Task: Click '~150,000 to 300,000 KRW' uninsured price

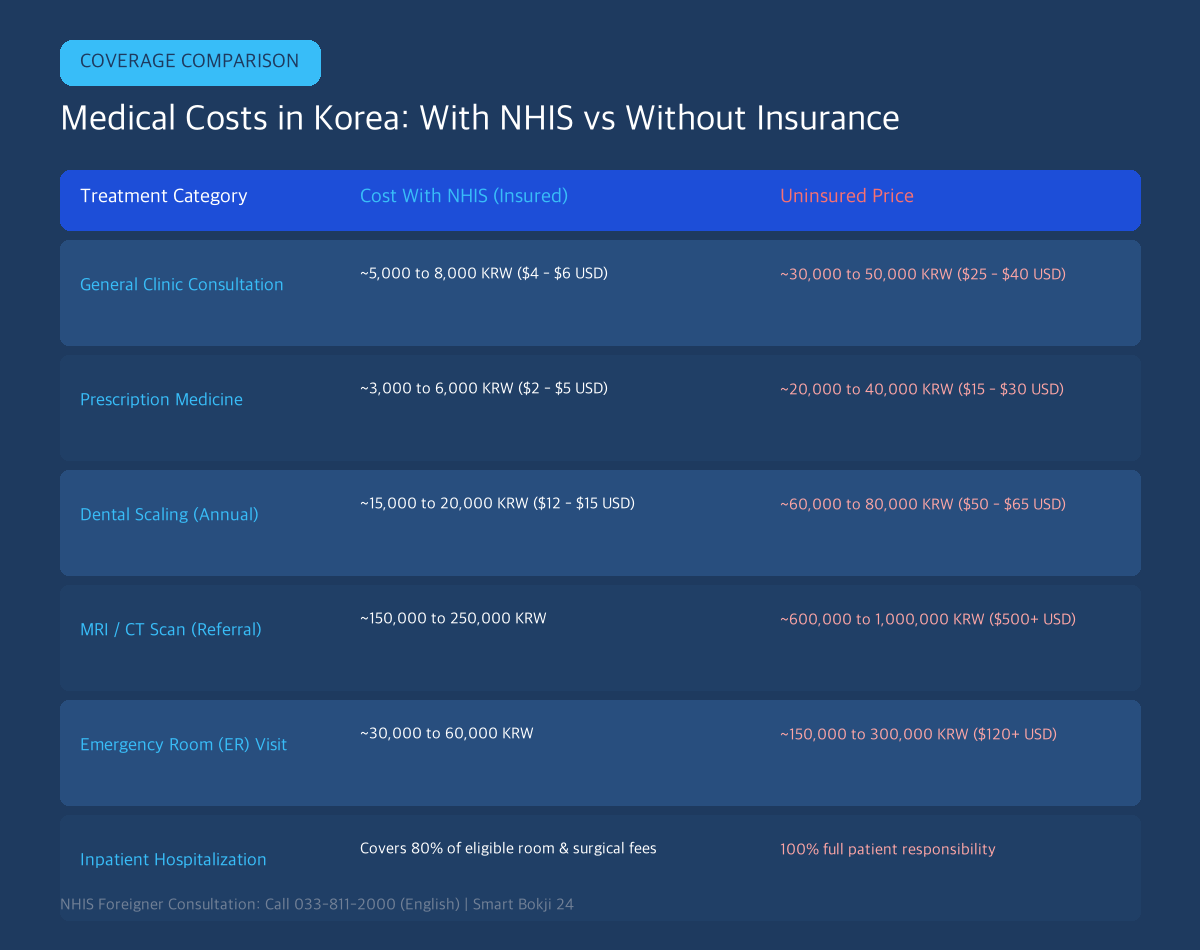Action: [x=918, y=734]
